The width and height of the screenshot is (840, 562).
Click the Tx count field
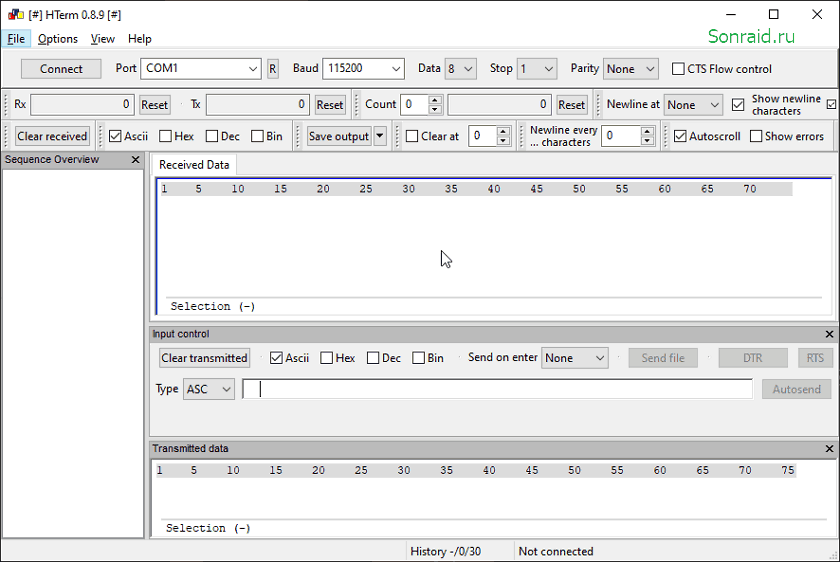tap(258, 104)
